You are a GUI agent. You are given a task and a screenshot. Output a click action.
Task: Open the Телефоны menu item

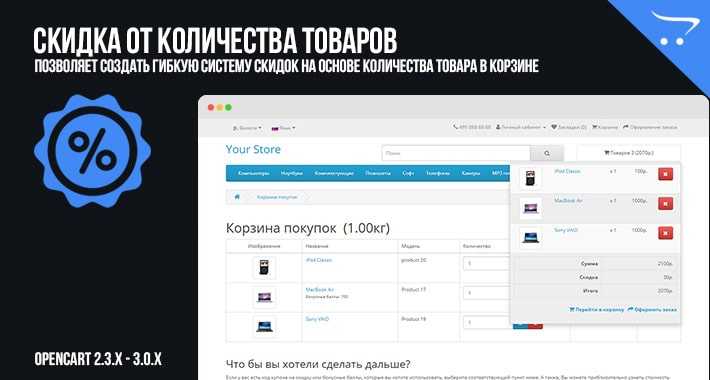[438, 173]
